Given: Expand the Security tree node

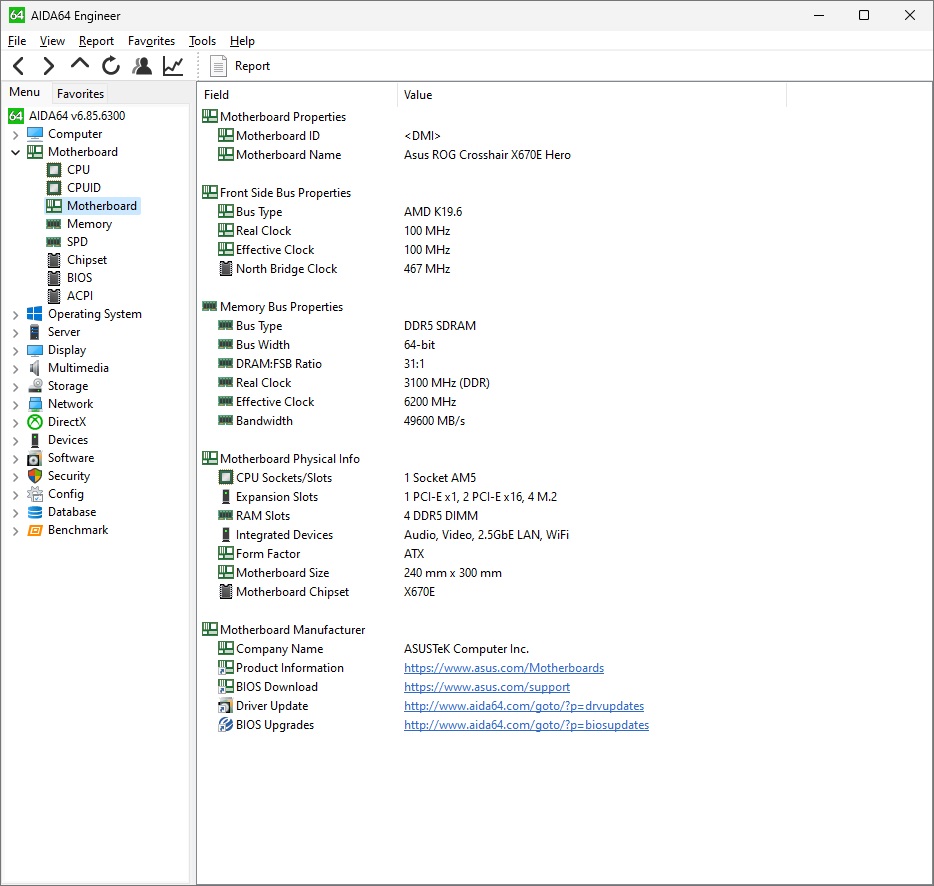Looking at the screenshot, I should 15,477.
